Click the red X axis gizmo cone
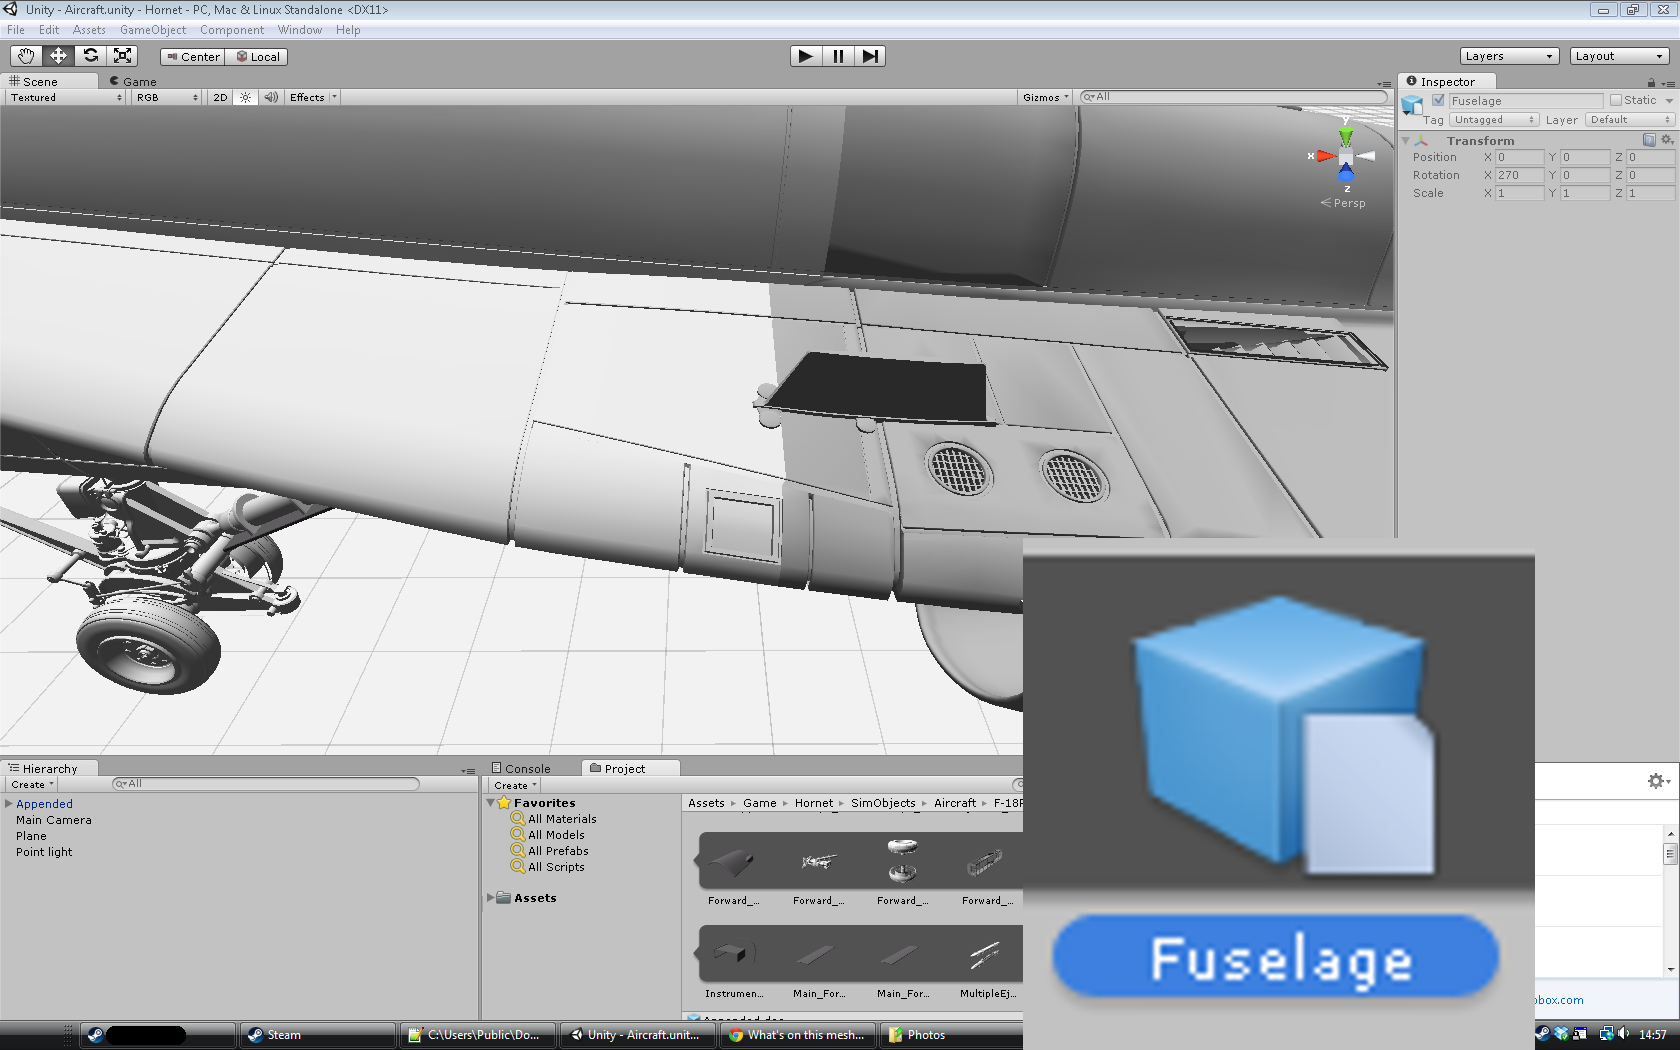 [1326, 156]
